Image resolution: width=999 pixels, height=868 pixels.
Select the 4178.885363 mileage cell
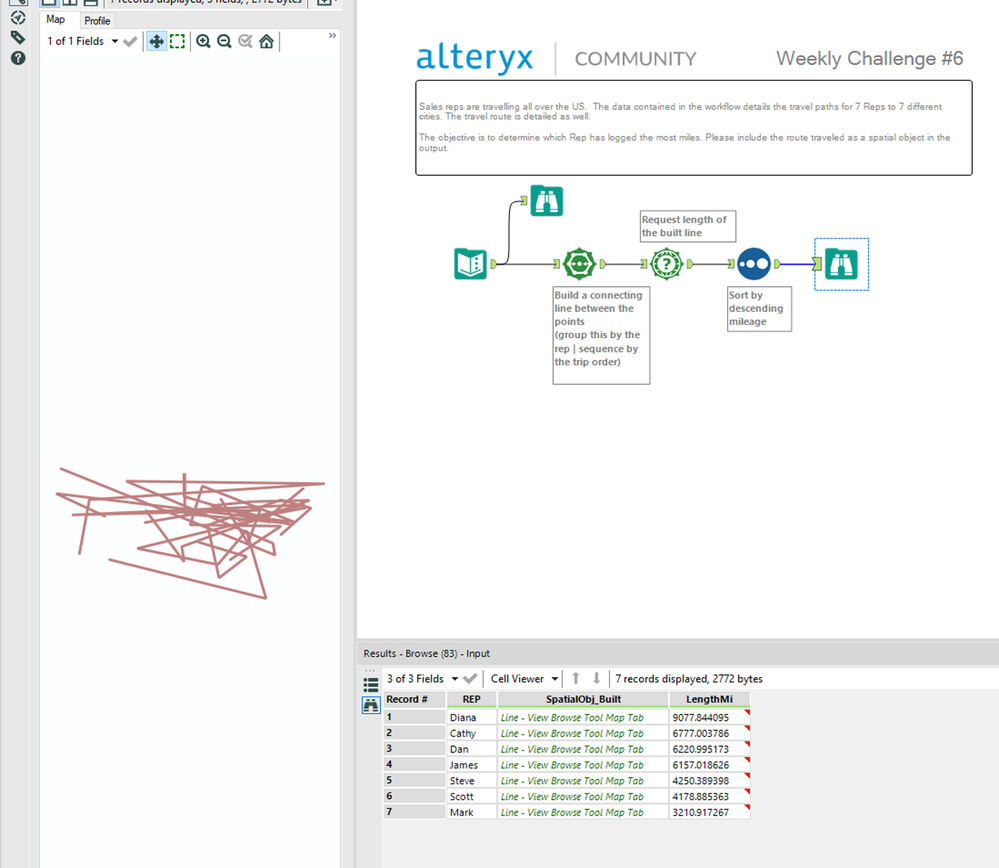709,797
